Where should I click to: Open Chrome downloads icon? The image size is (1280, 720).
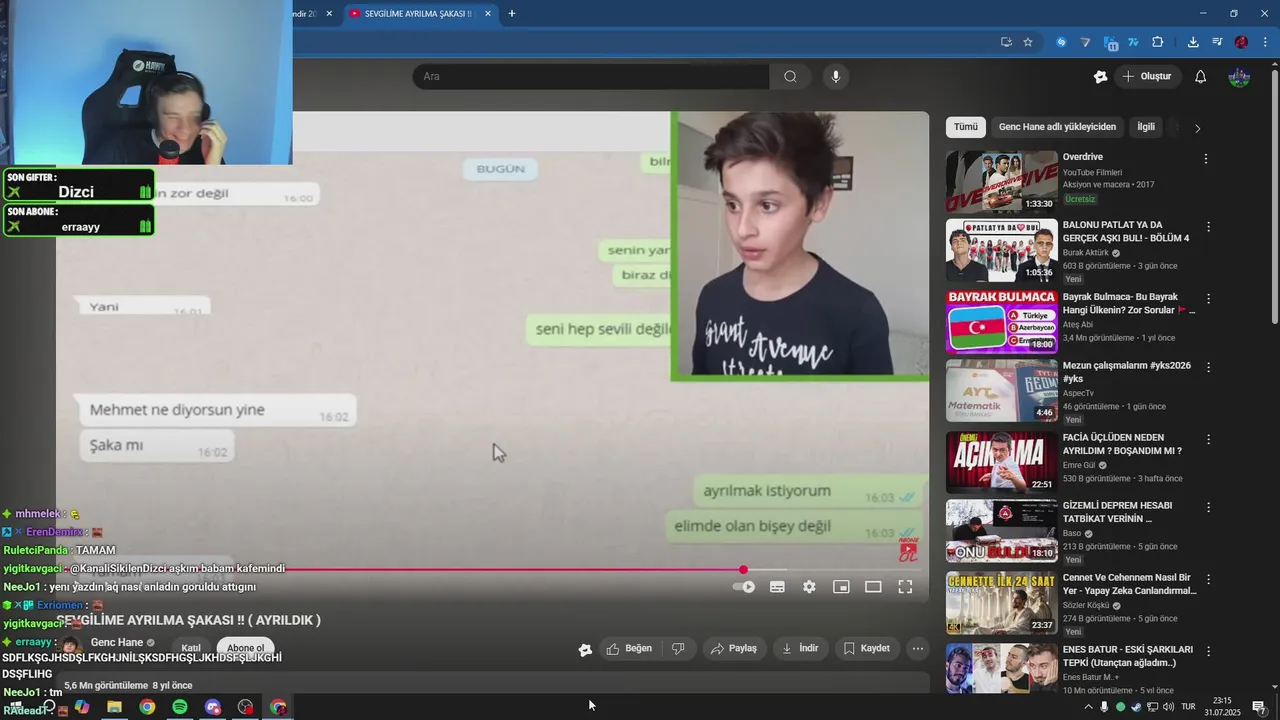click(1193, 42)
